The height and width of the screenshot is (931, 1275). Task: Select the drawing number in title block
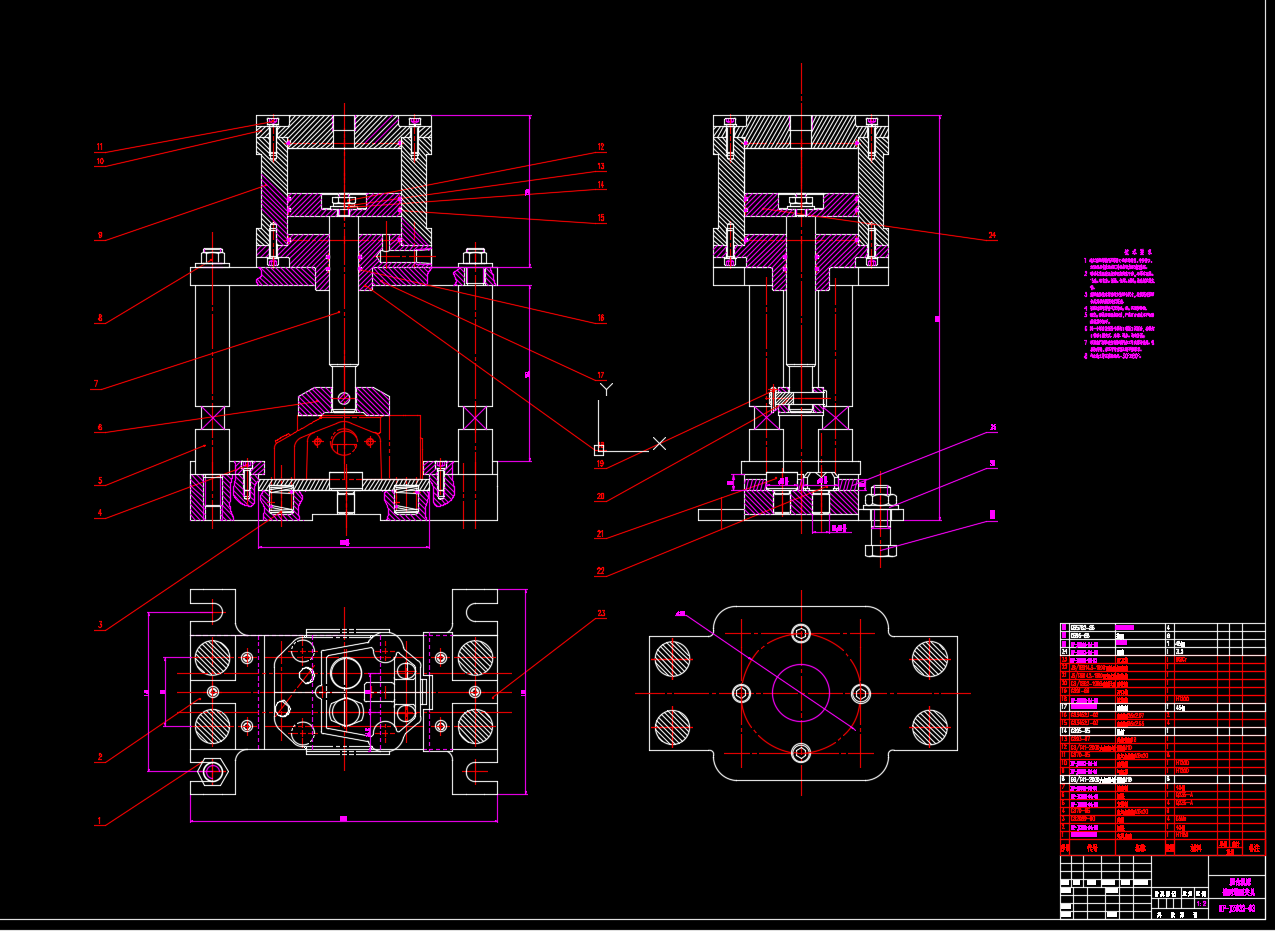tap(1237, 910)
